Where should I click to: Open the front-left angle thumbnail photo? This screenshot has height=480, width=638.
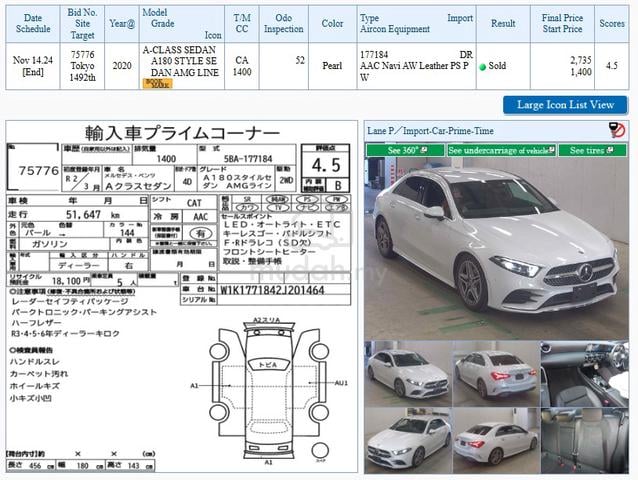tap(408, 373)
